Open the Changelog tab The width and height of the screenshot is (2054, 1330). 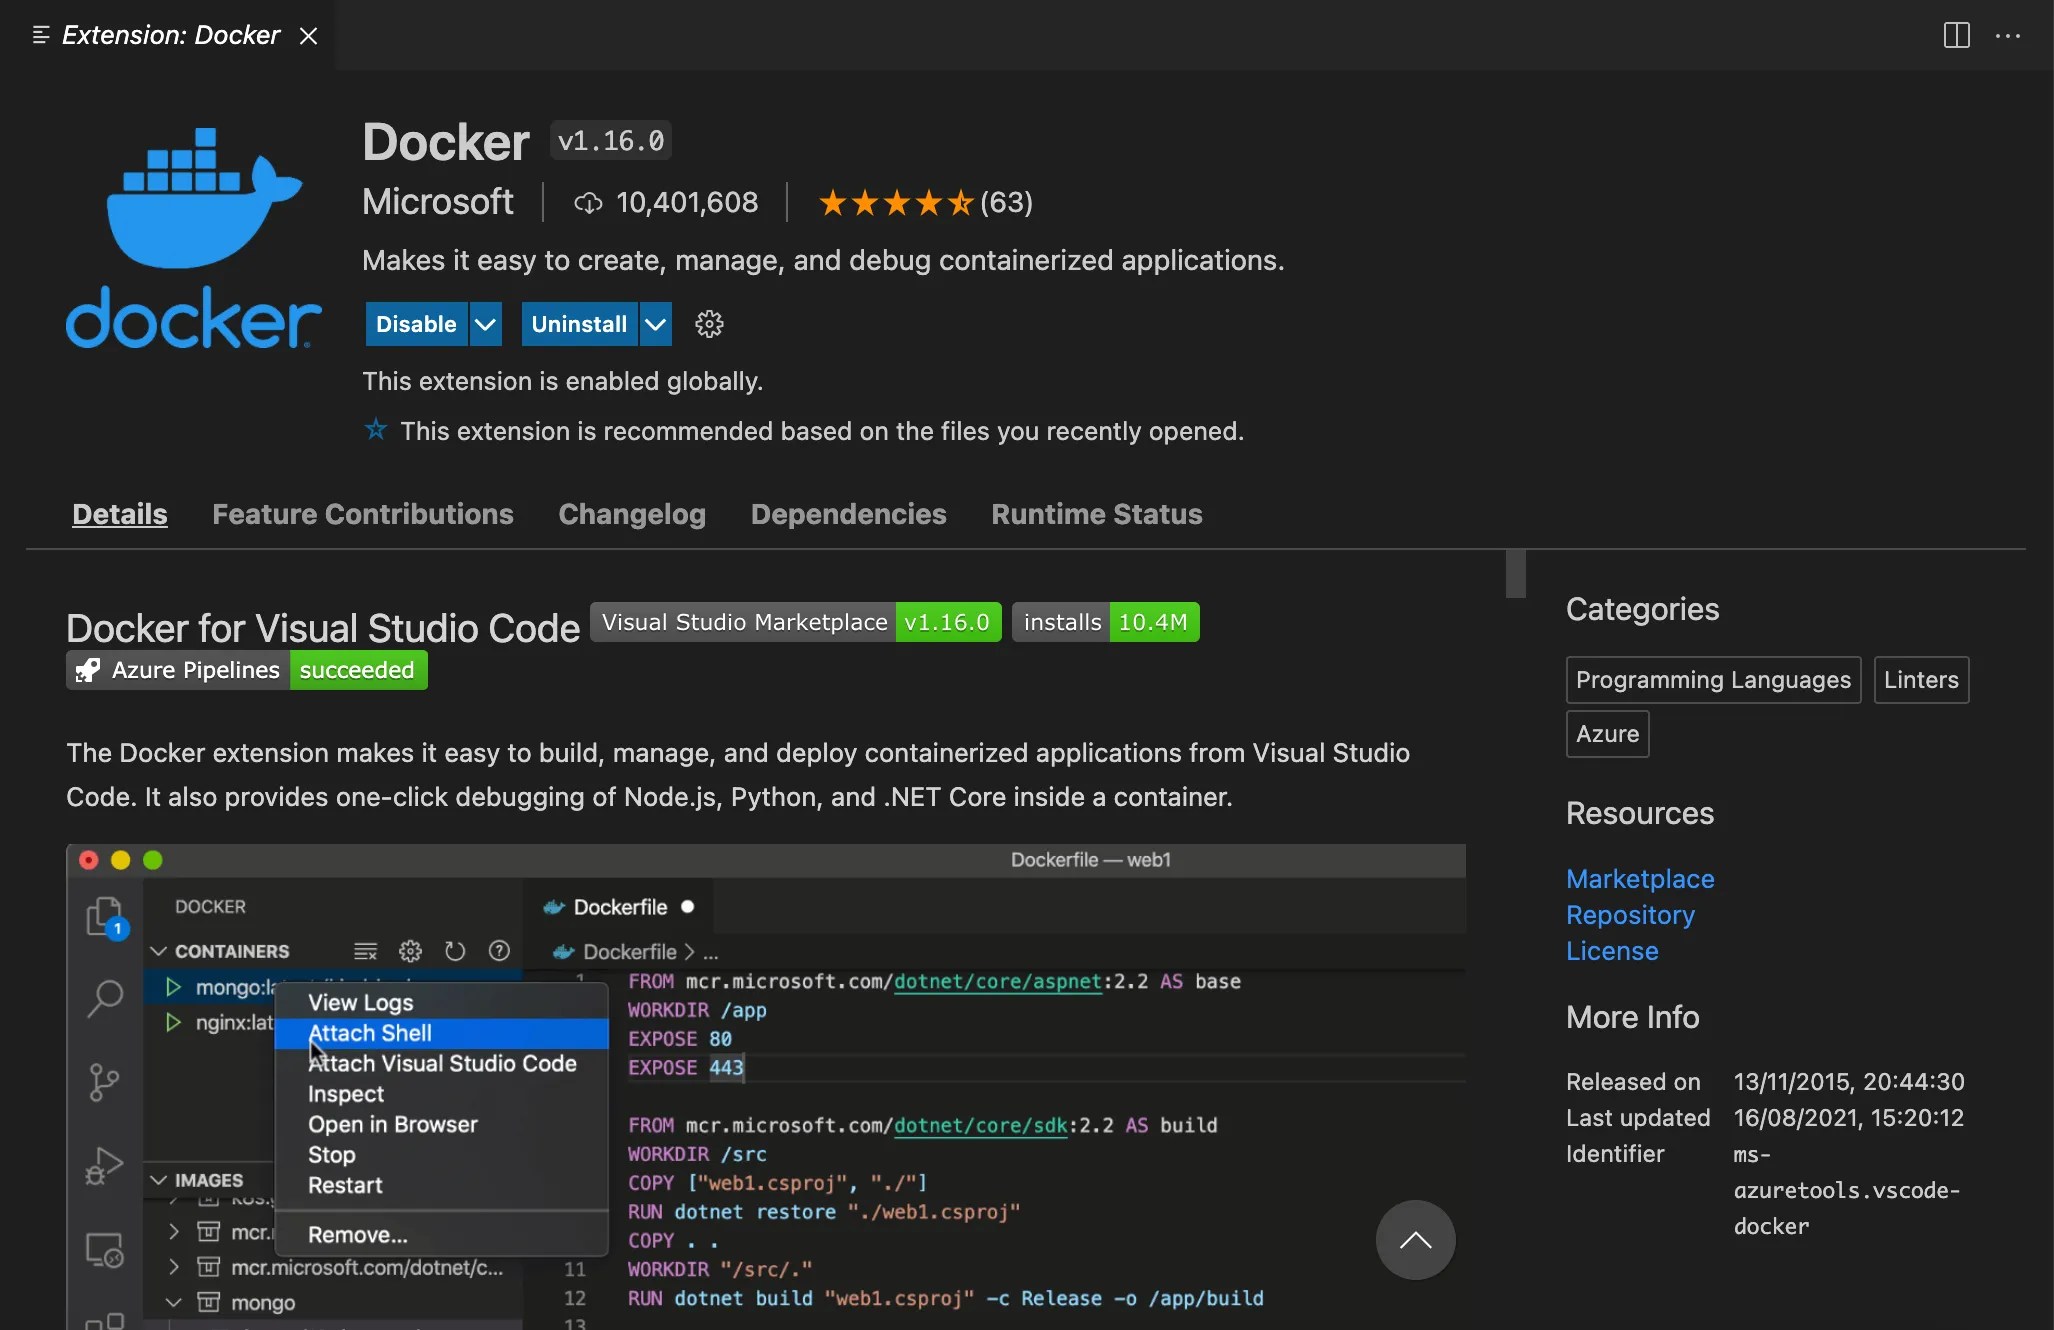click(x=632, y=514)
